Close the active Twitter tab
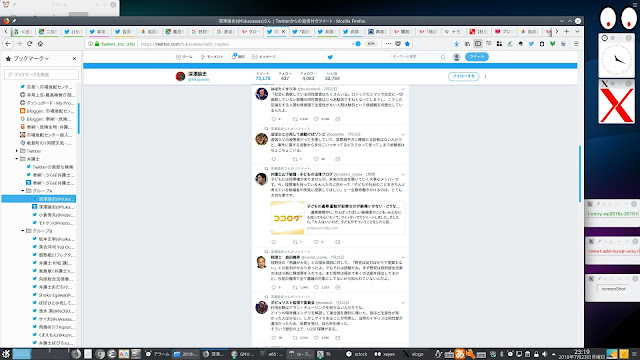The width and height of the screenshot is (640, 360). tap(283, 31)
